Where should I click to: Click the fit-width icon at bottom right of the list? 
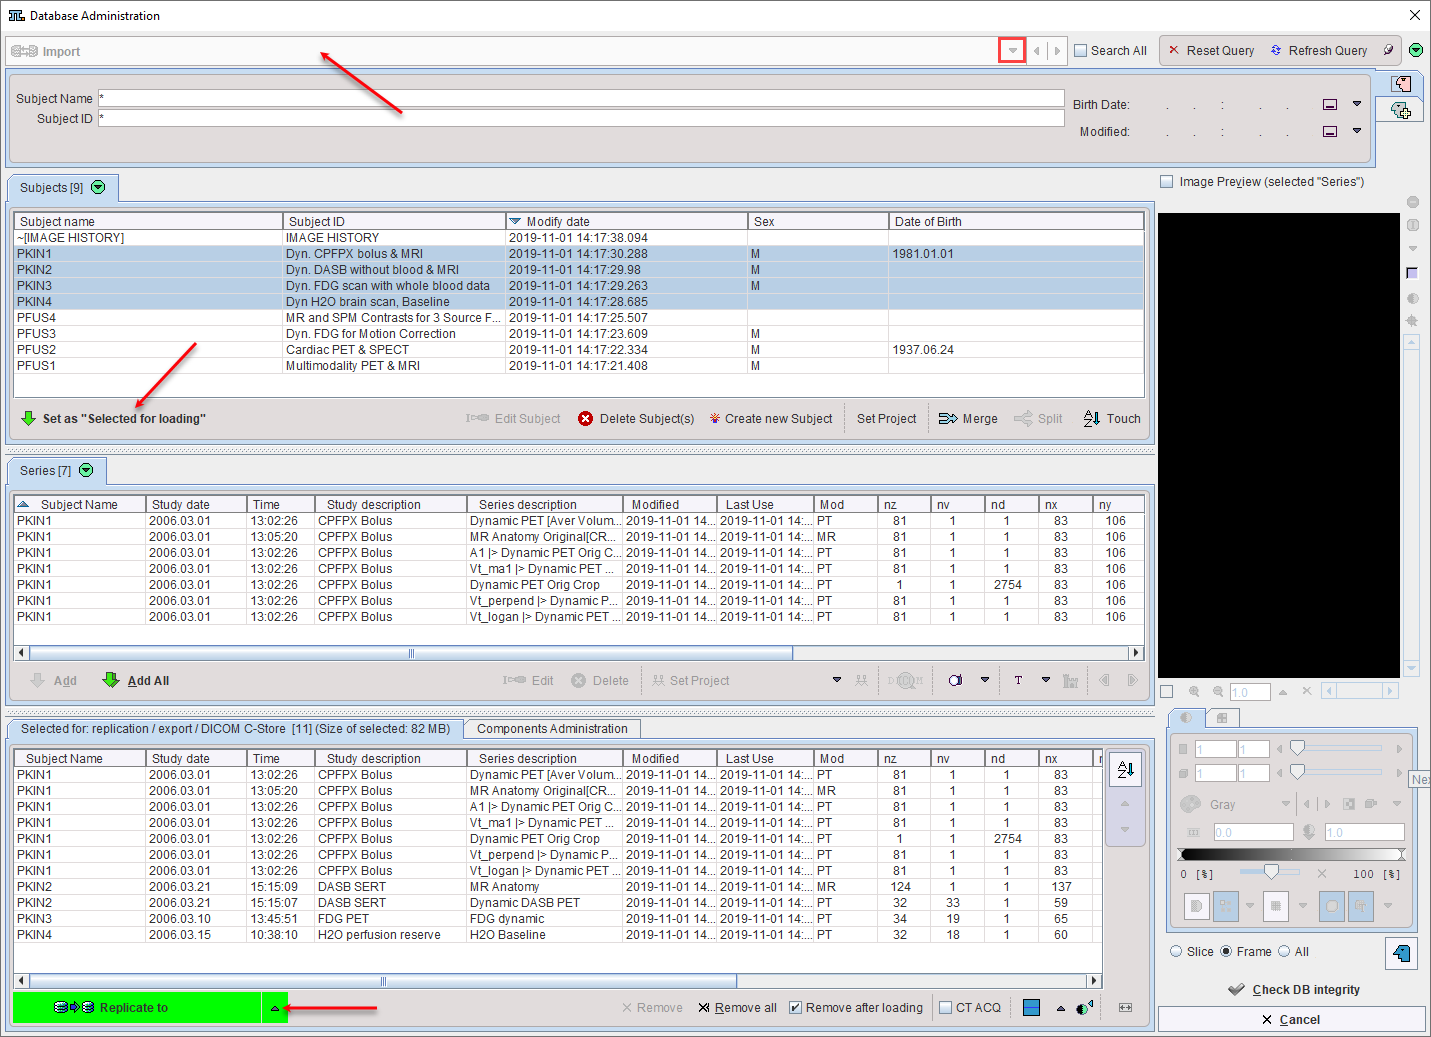(1125, 1007)
